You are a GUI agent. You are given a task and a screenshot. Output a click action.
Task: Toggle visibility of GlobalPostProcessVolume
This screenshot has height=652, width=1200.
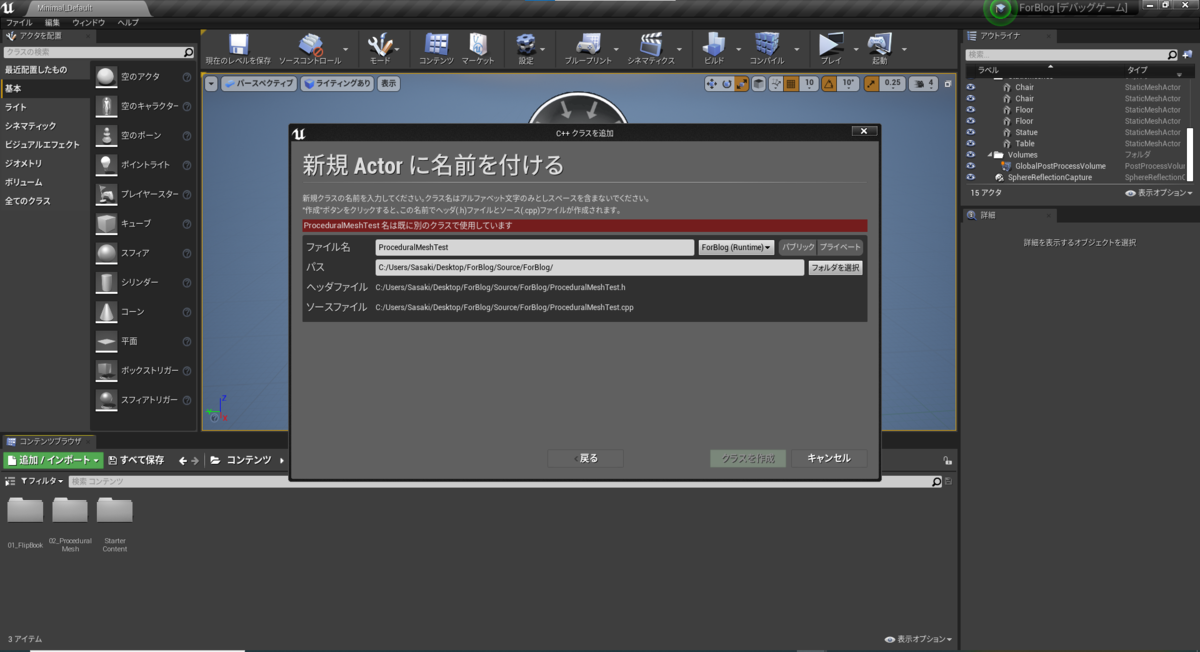pos(970,166)
